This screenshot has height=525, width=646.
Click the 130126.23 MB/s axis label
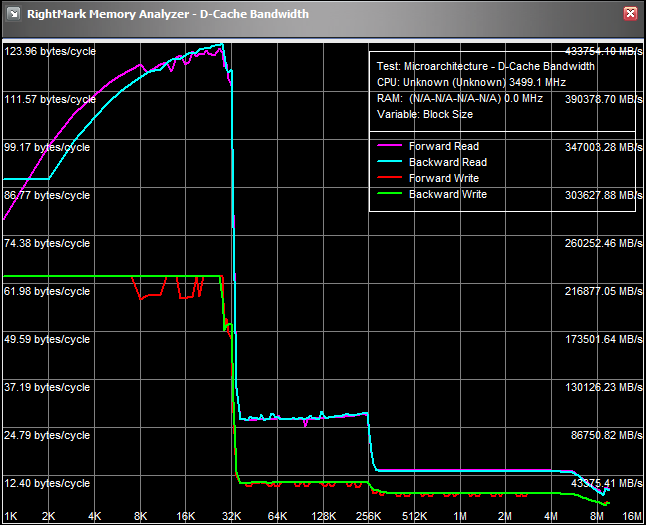pyautogui.click(x=604, y=387)
